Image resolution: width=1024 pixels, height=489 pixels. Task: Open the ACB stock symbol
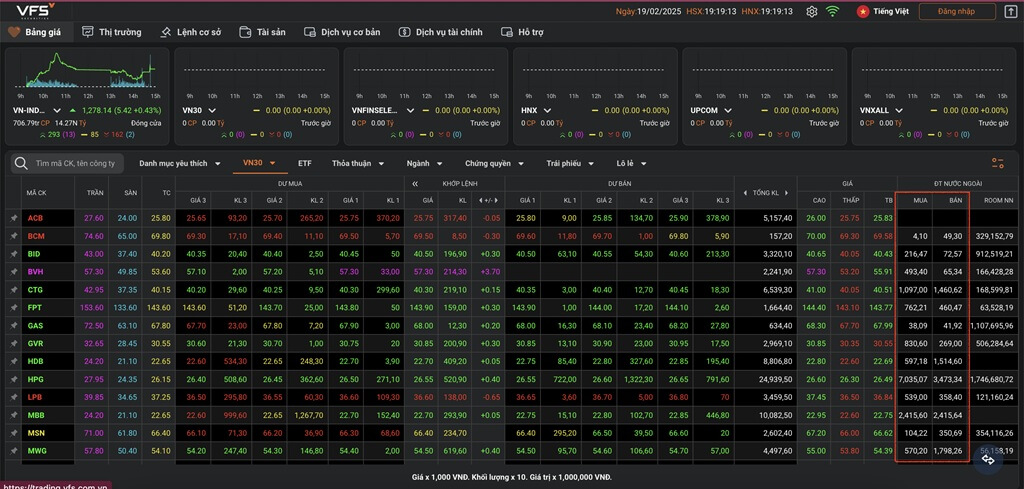pyautogui.click(x=36, y=218)
